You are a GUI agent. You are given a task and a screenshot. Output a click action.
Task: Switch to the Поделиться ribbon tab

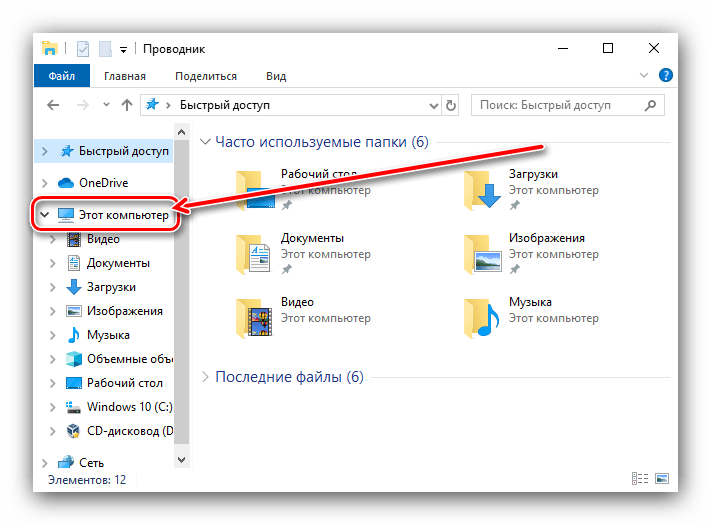[x=206, y=76]
